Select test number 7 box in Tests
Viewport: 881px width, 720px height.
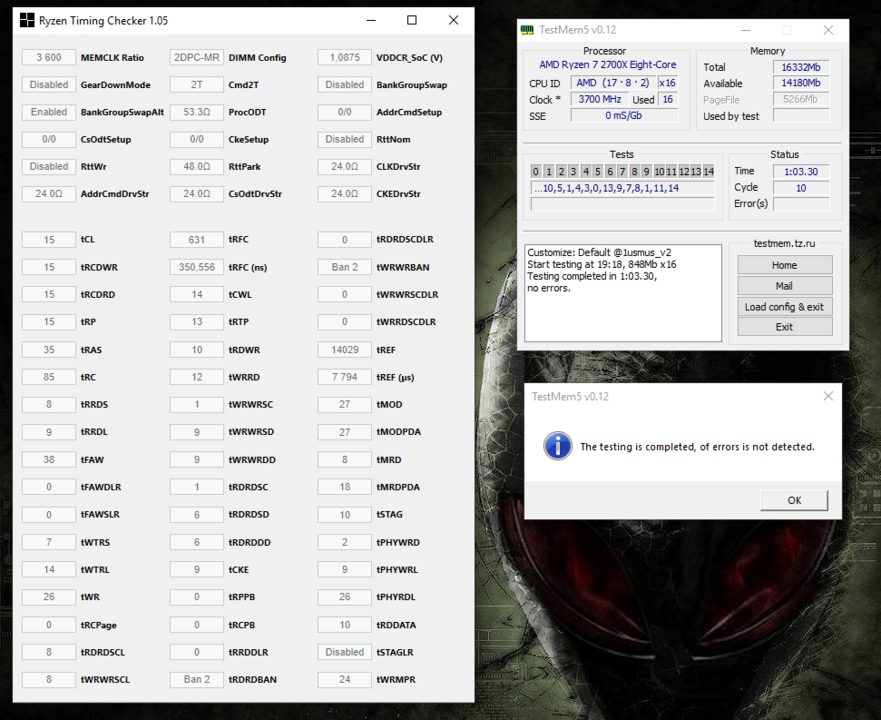coord(622,171)
